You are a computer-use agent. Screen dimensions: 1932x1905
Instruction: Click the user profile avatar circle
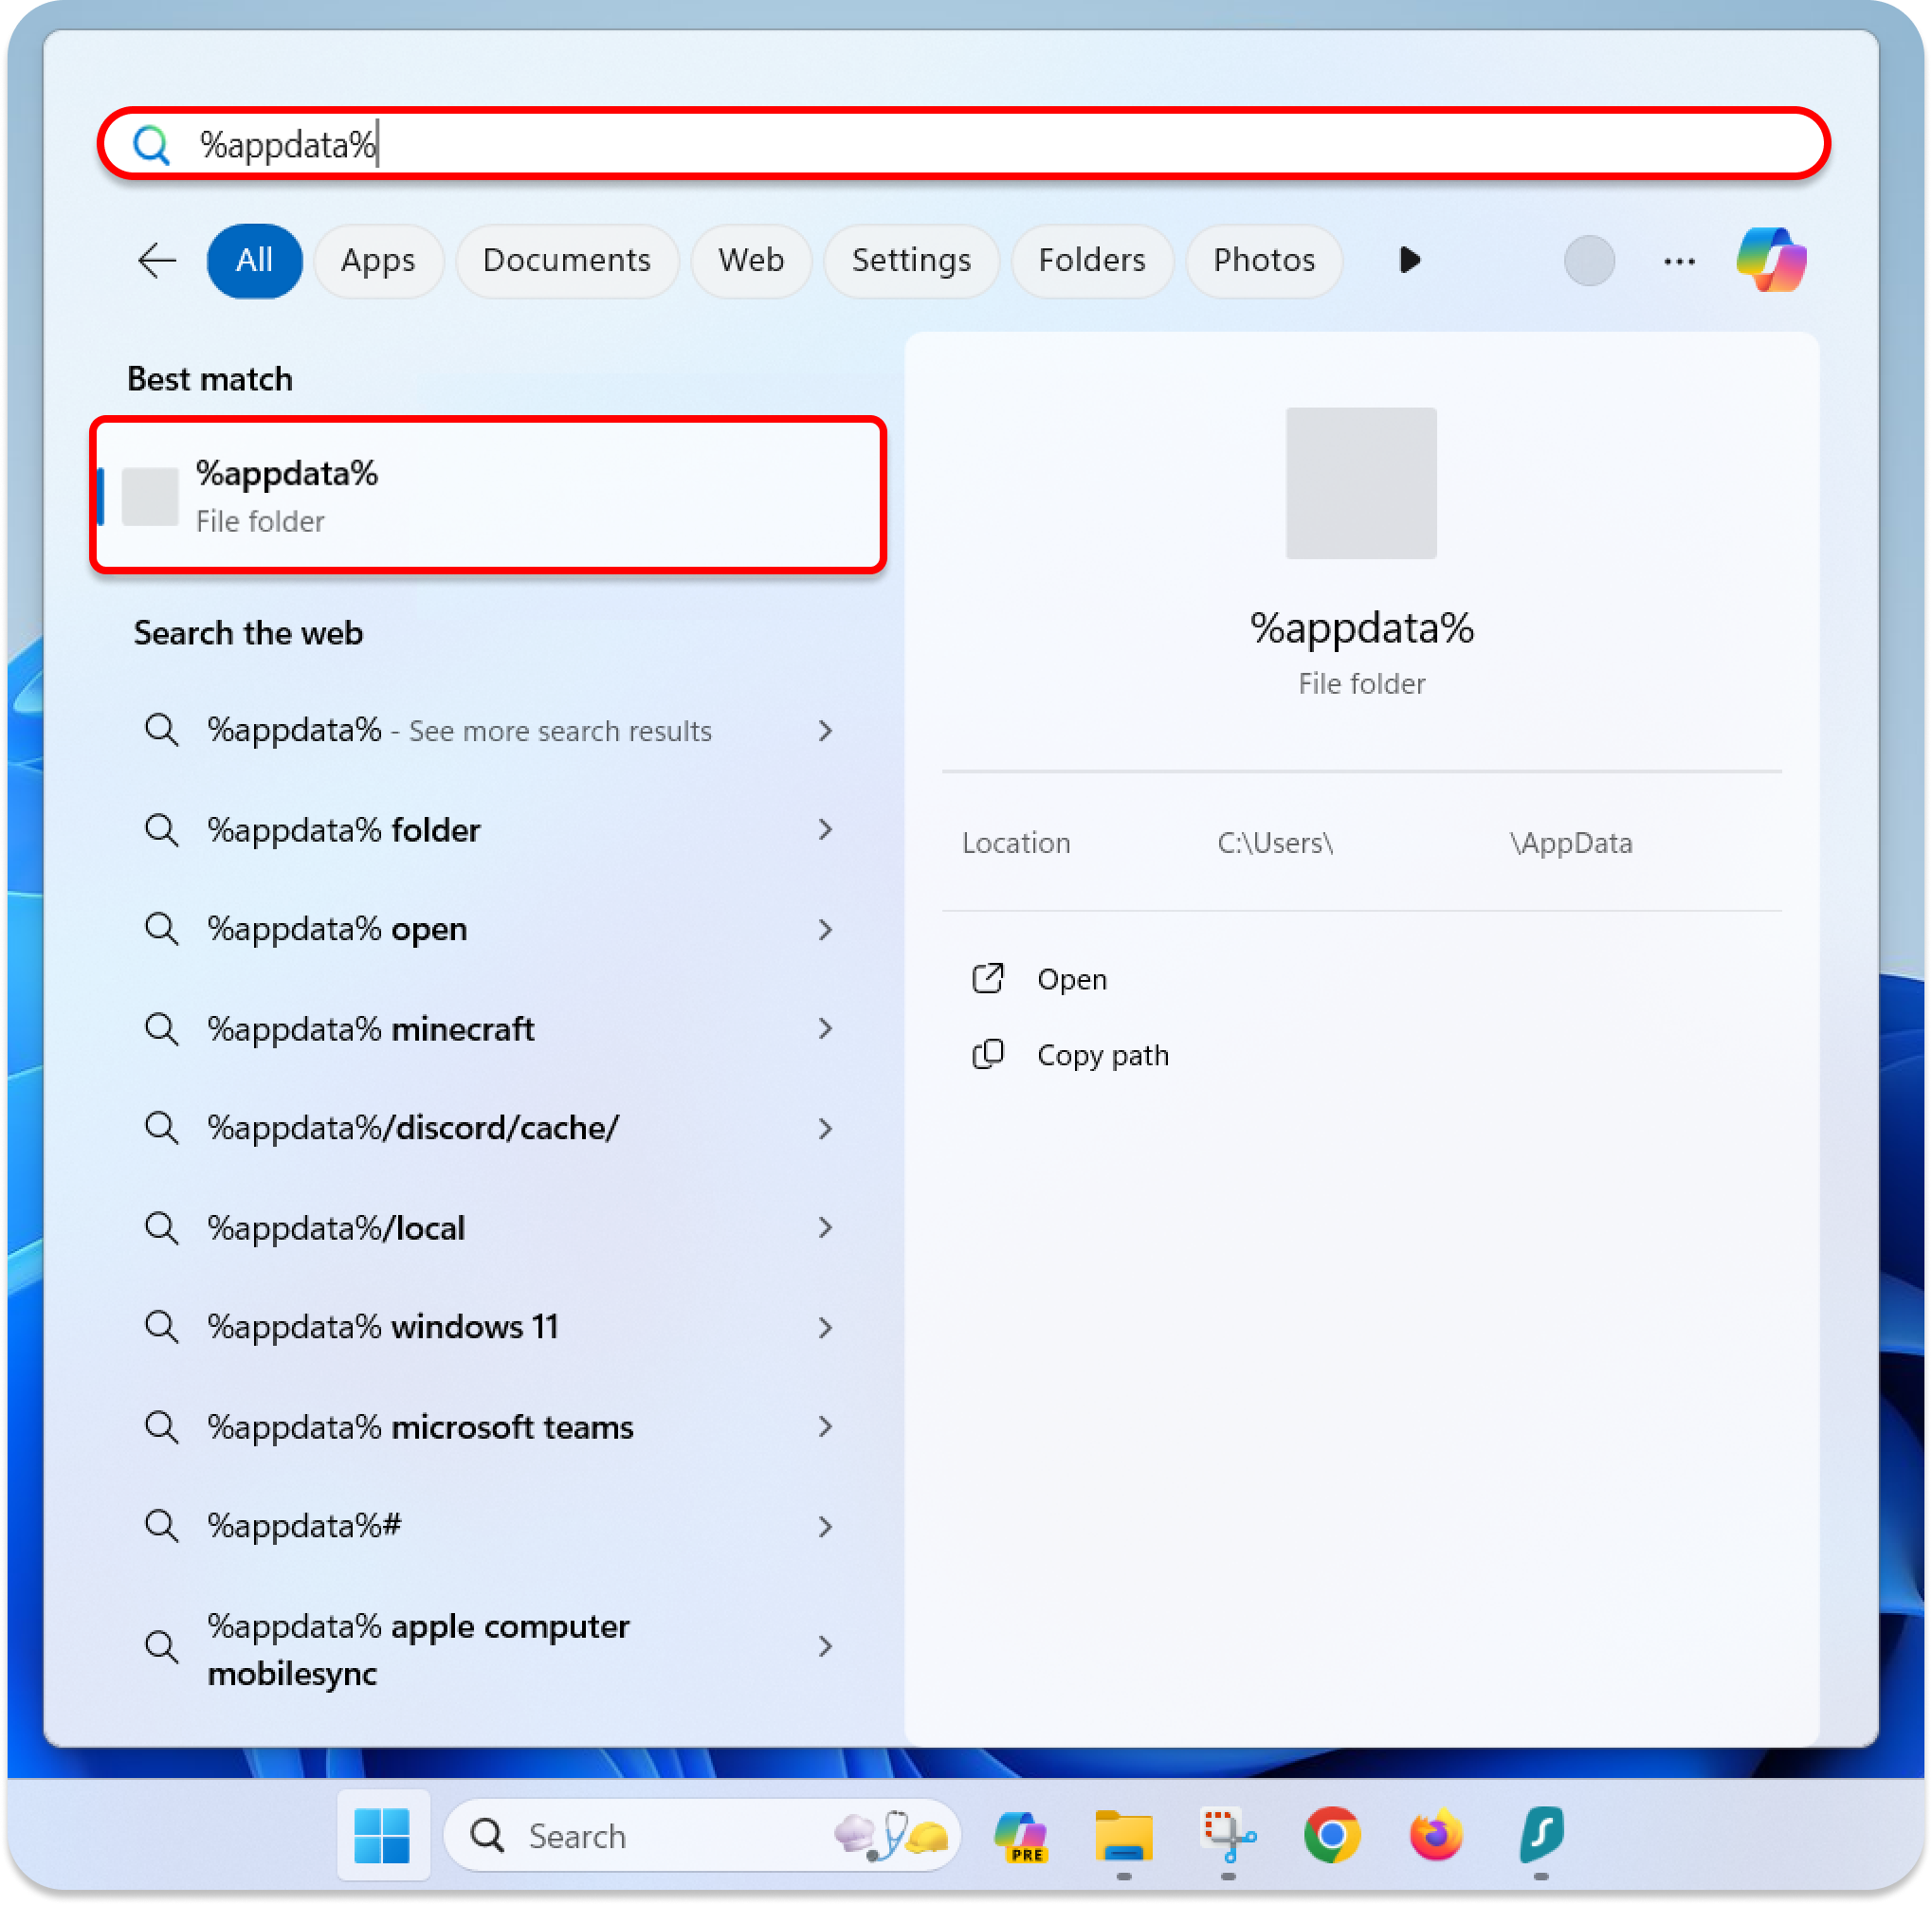pos(1588,261)
